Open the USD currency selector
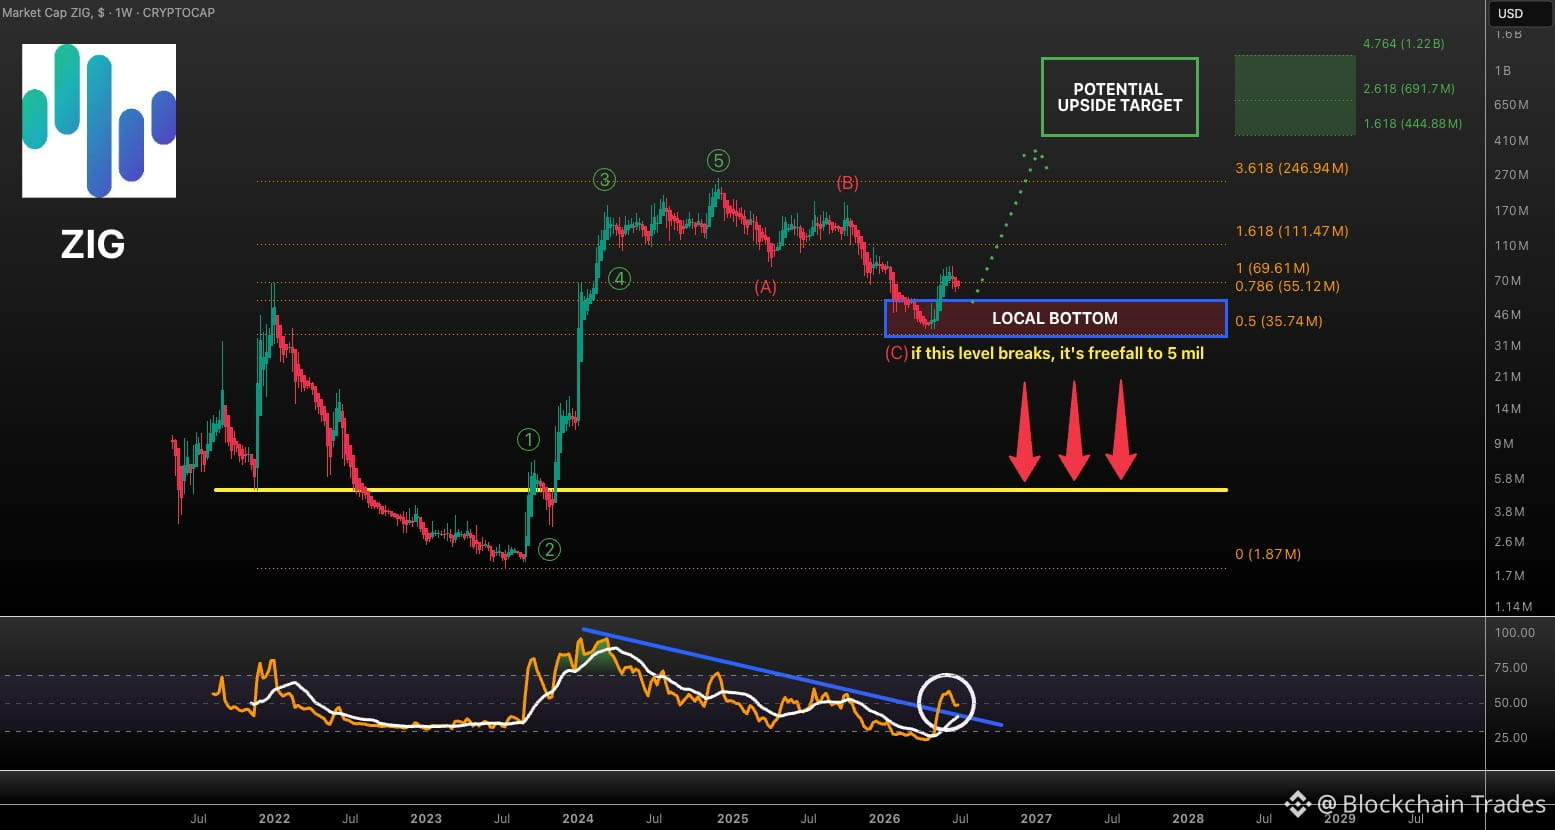The image size is (1555, 830). tap(1519, 14)
